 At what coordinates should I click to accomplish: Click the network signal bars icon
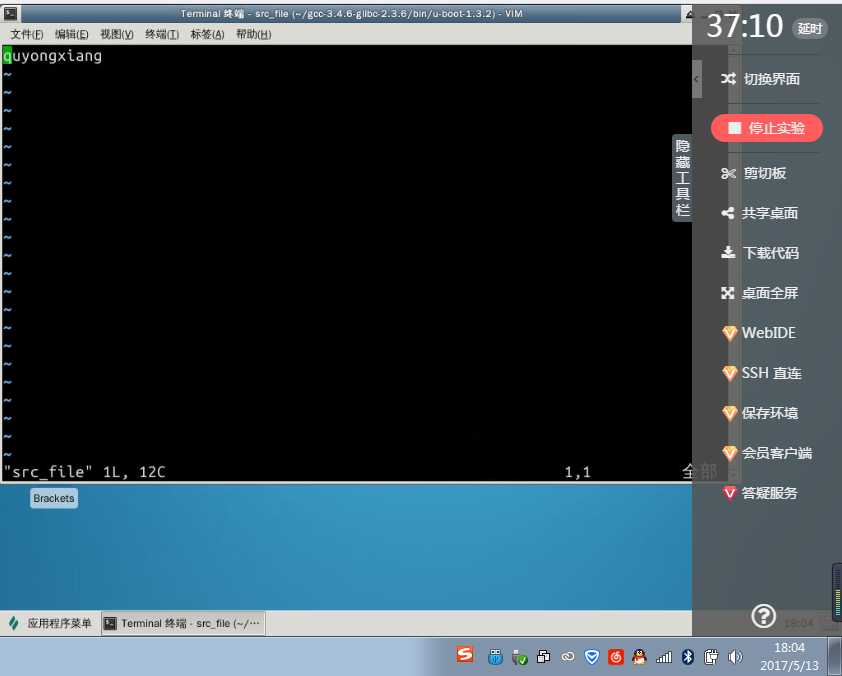[664, 656]
